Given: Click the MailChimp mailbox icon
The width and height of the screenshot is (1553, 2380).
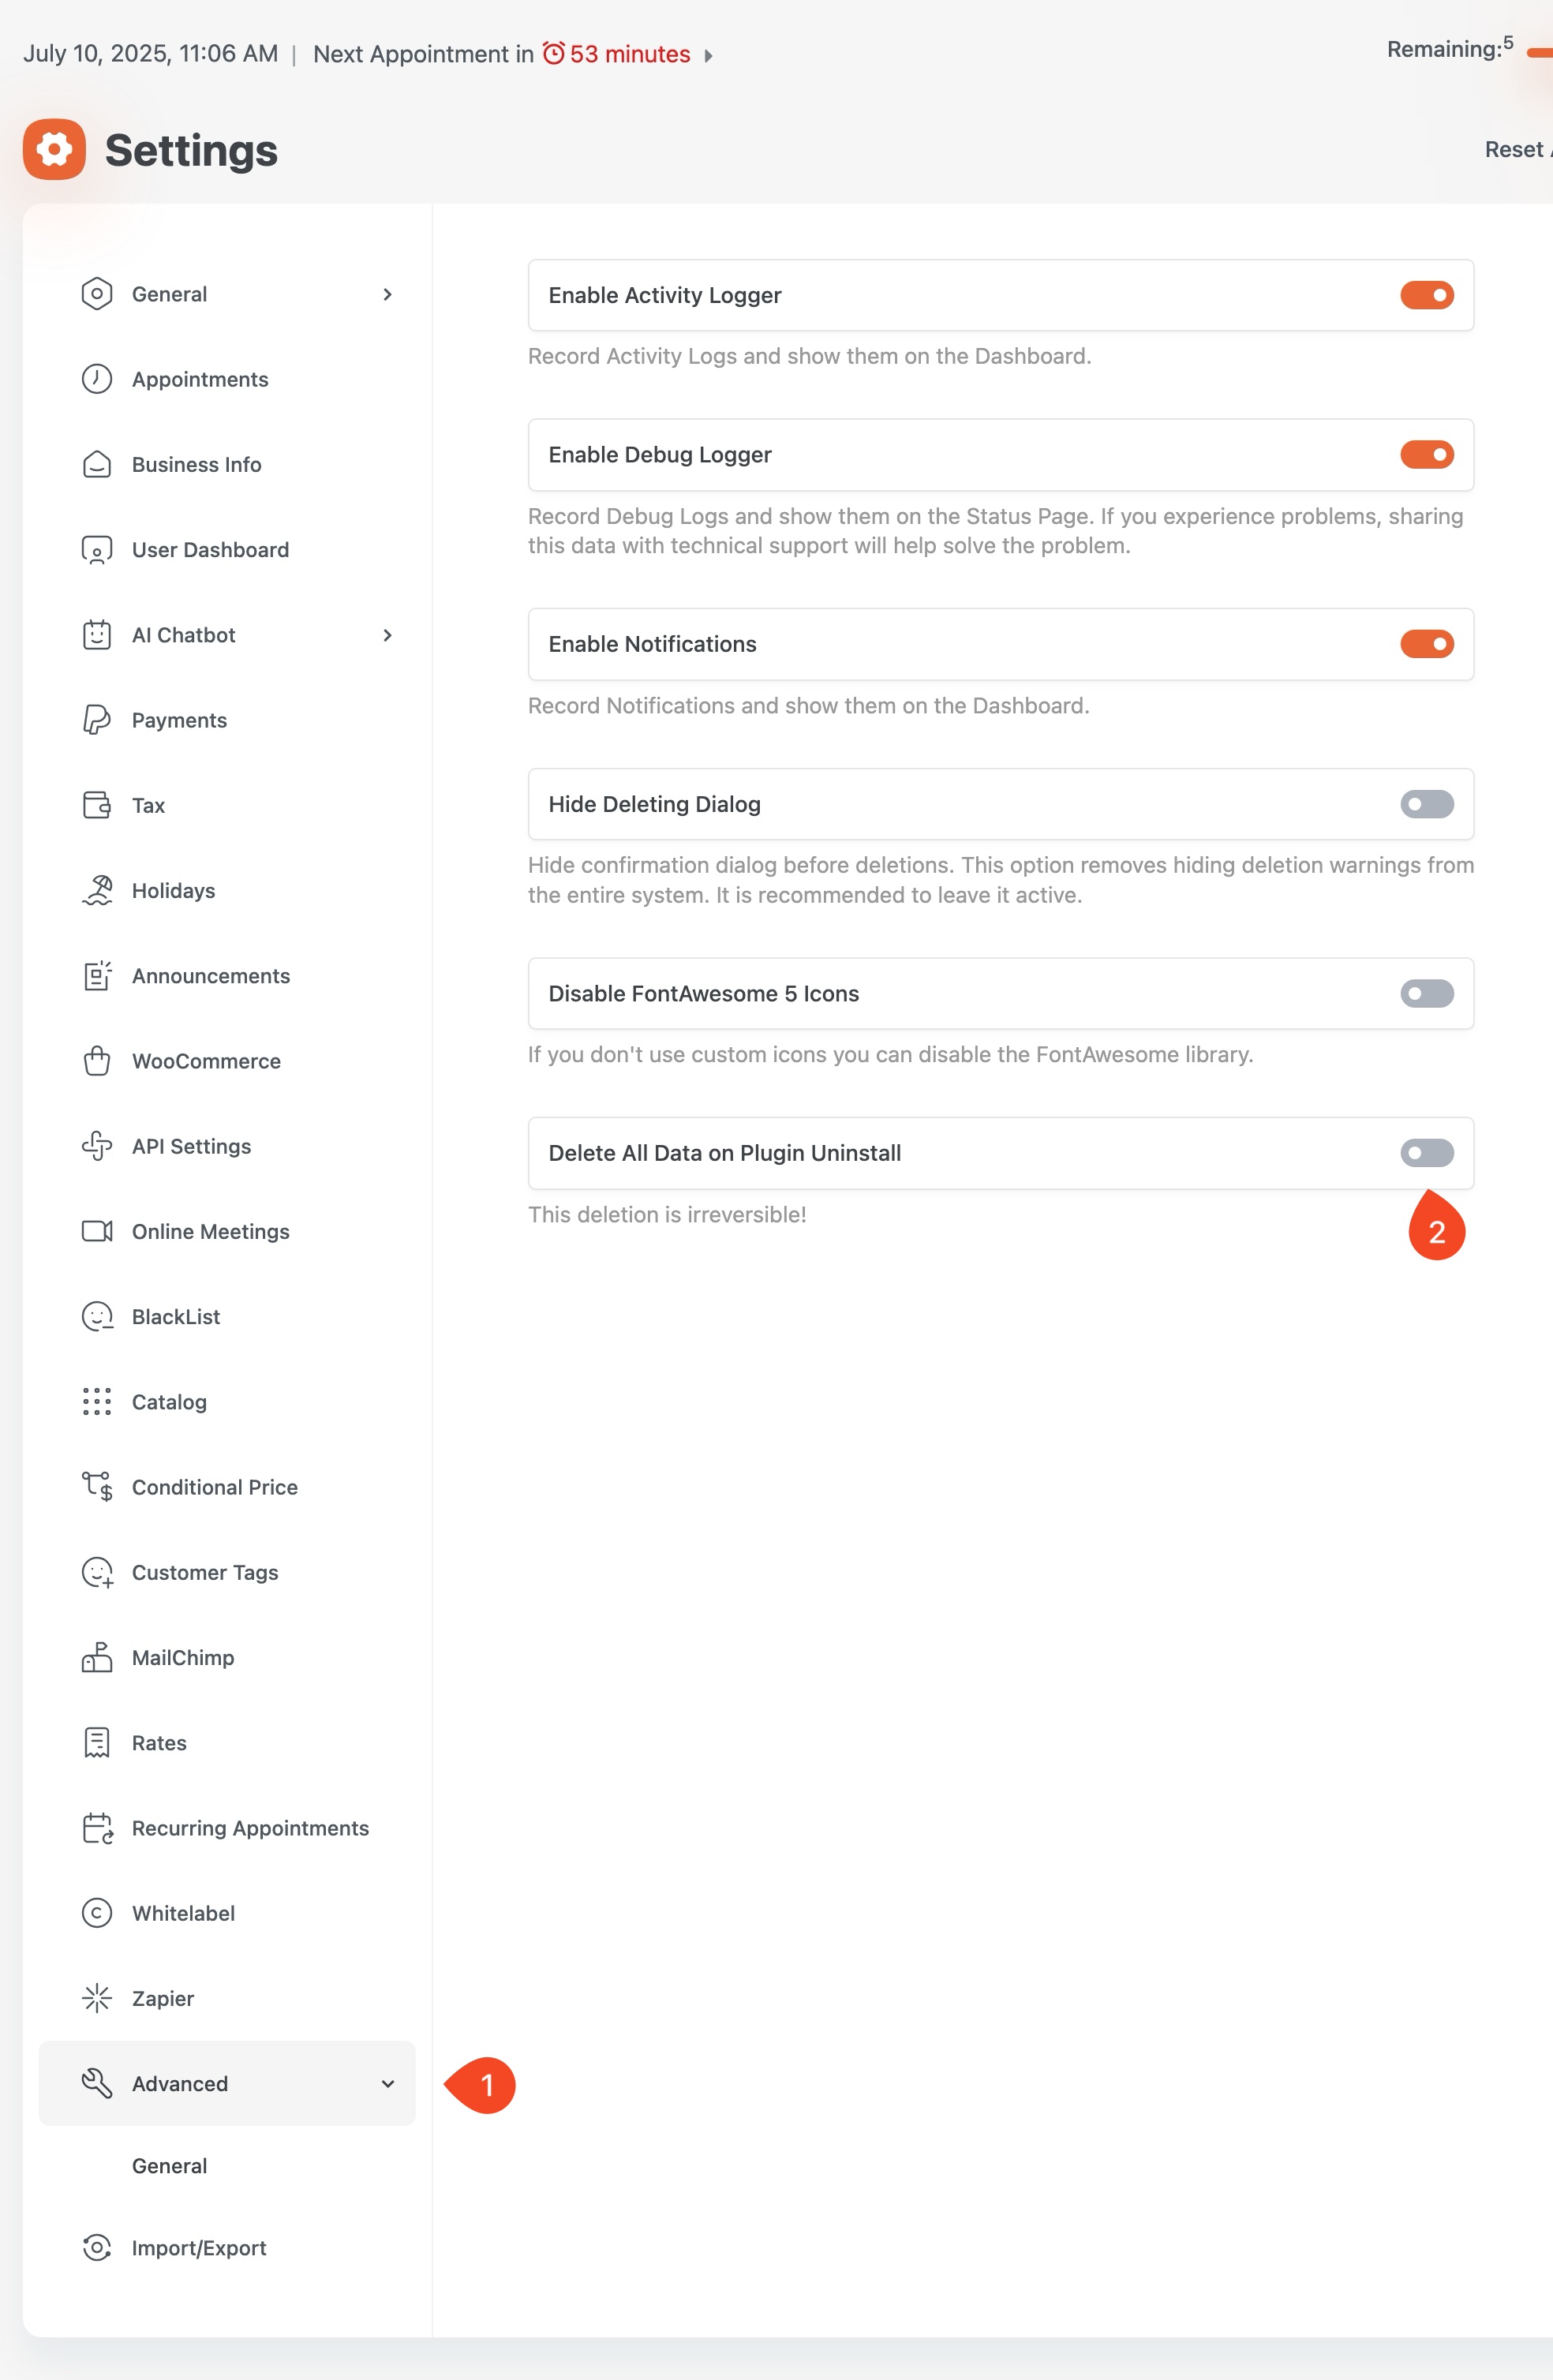Looking at the screenshot, I should click(96, 1657).
